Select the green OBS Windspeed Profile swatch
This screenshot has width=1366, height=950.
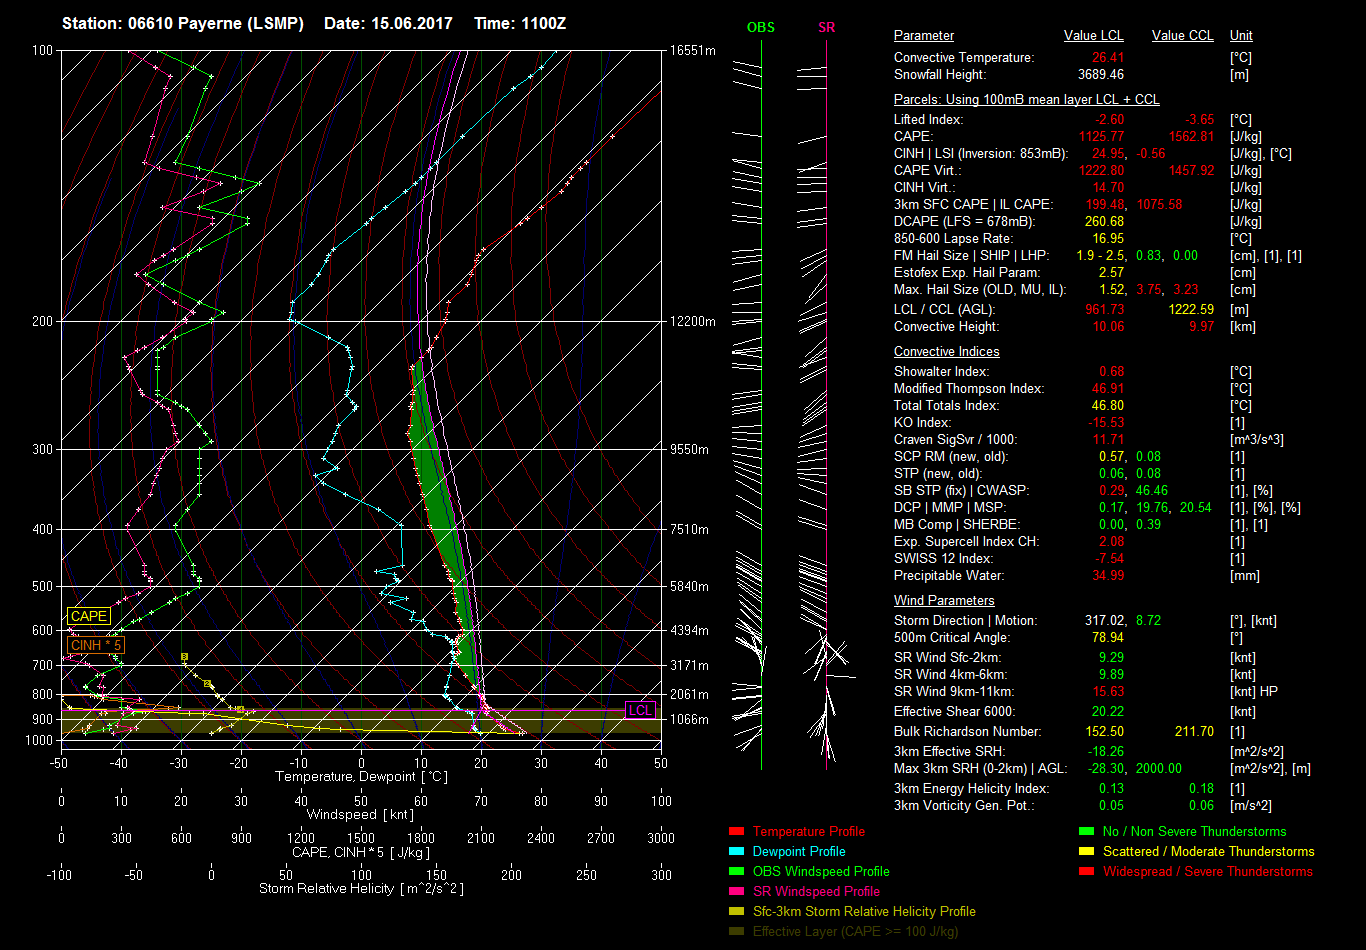(736, 872)
